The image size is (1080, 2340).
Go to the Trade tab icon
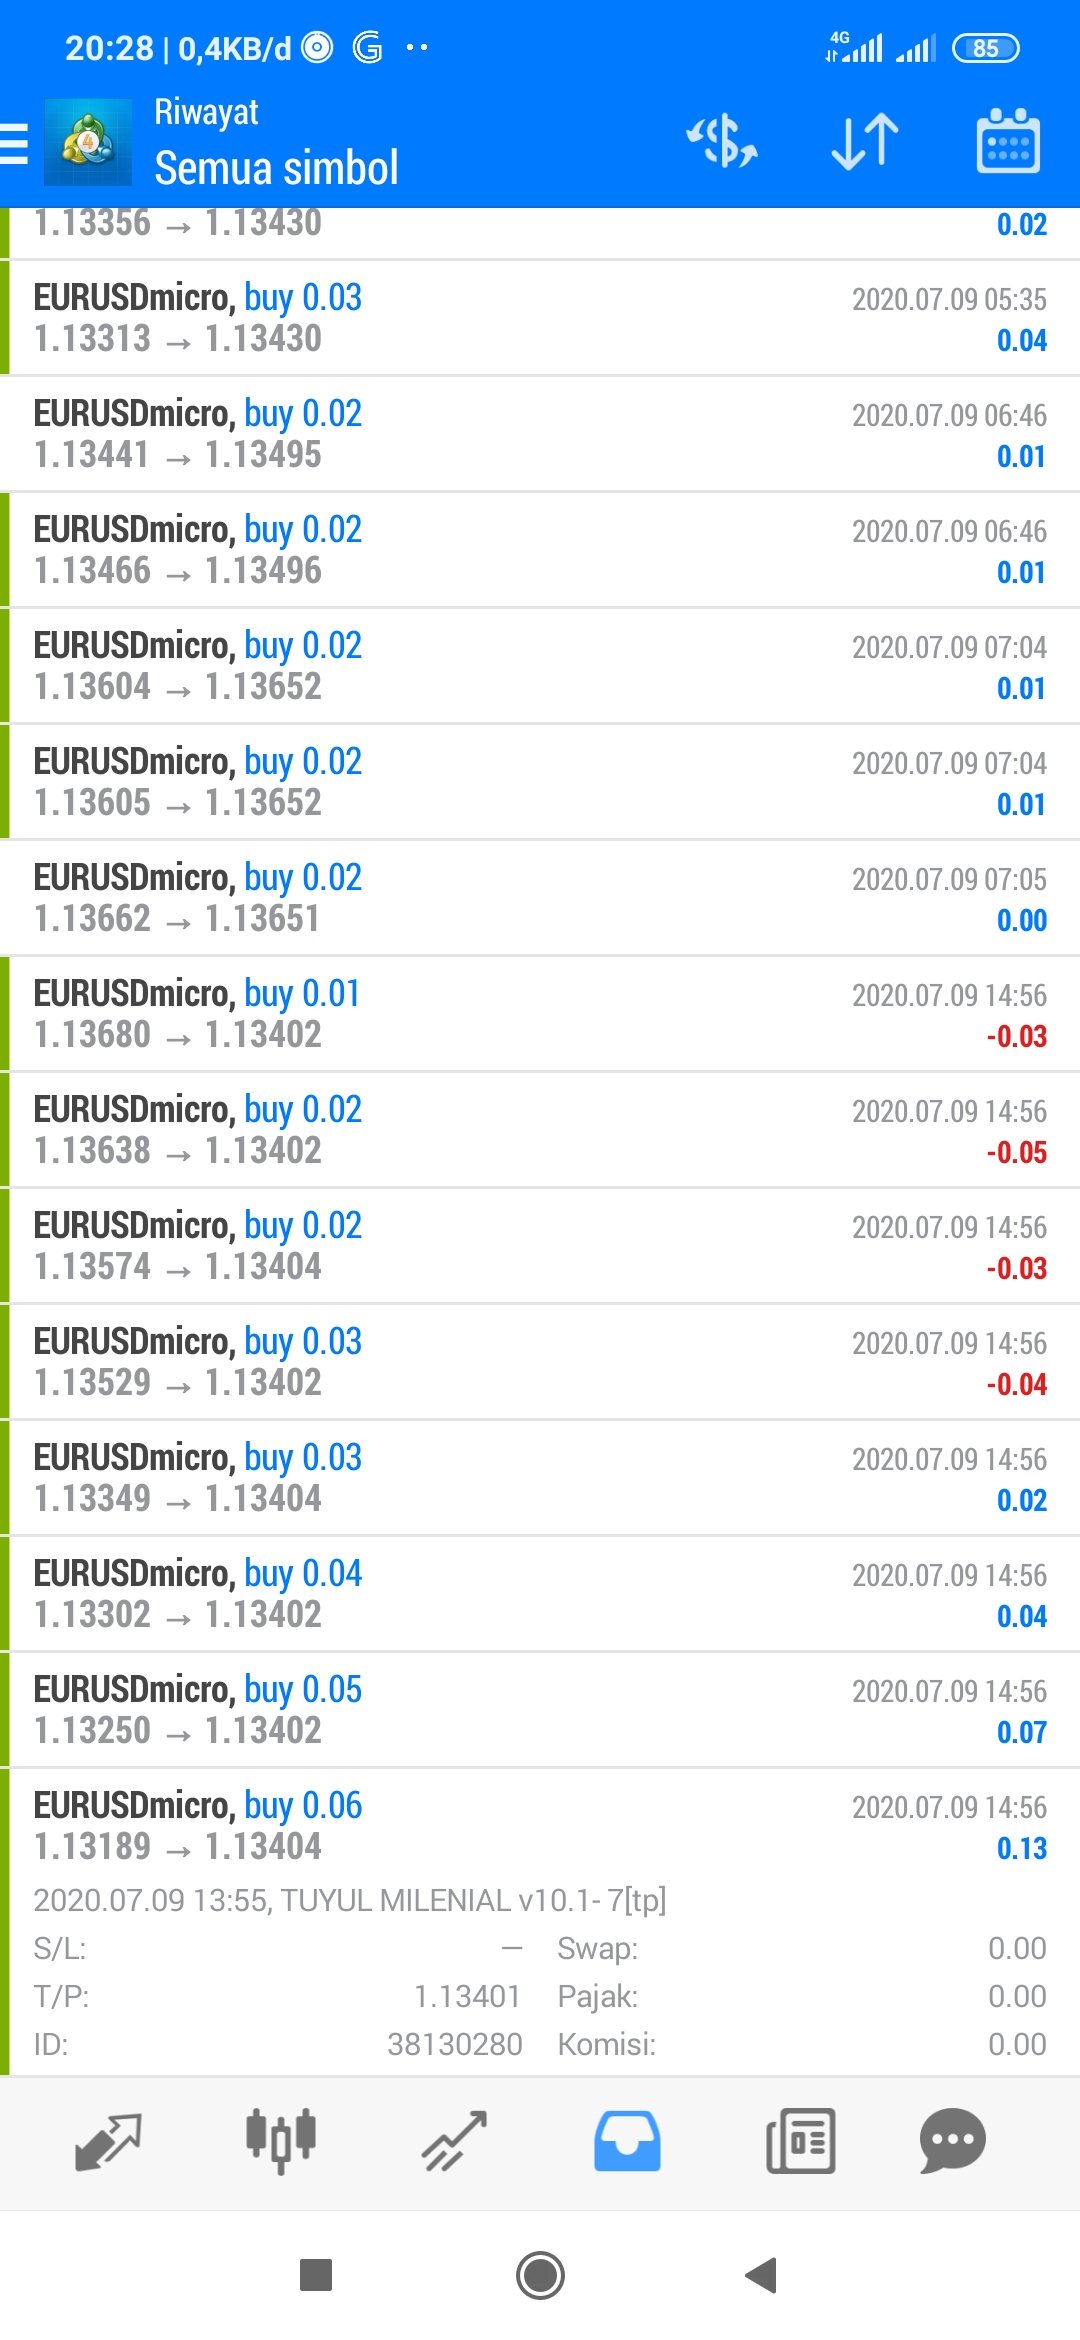tap(454, 2142)
